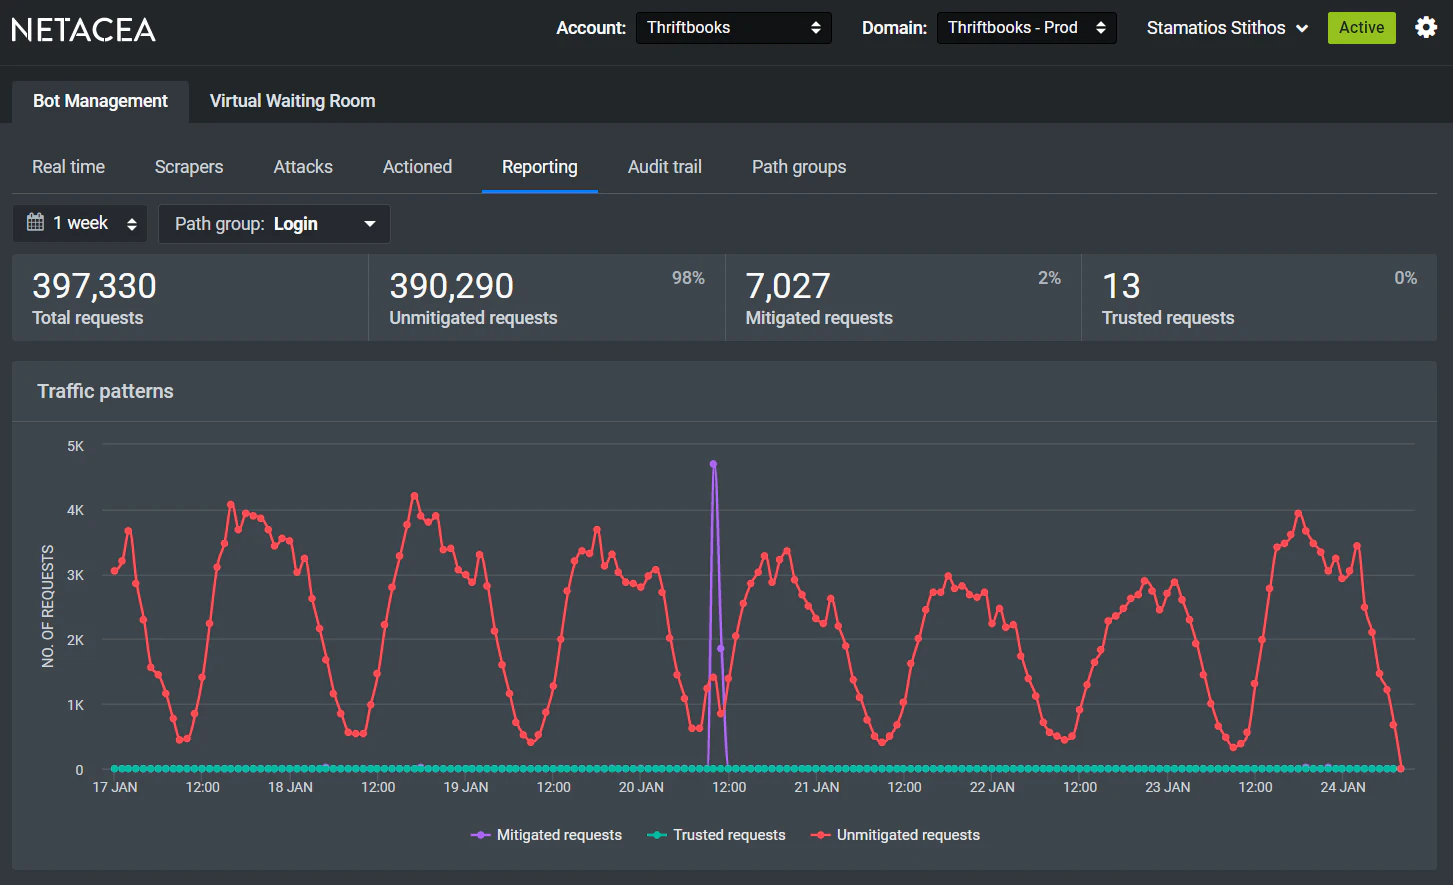The height and width of the screenshot is (885, 1453).
Task: Expand the Stamatios Stithos user menu
Action: tap(1227, 27)
